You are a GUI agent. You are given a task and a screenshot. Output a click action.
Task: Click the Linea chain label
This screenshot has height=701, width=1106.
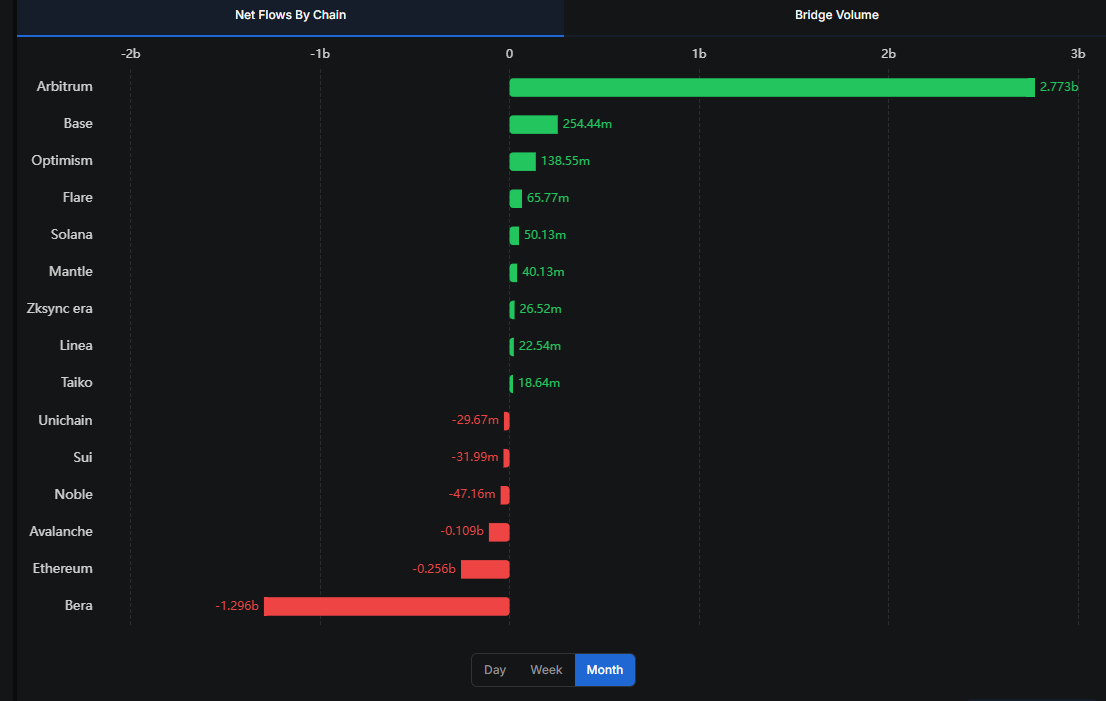pos(75,346)
